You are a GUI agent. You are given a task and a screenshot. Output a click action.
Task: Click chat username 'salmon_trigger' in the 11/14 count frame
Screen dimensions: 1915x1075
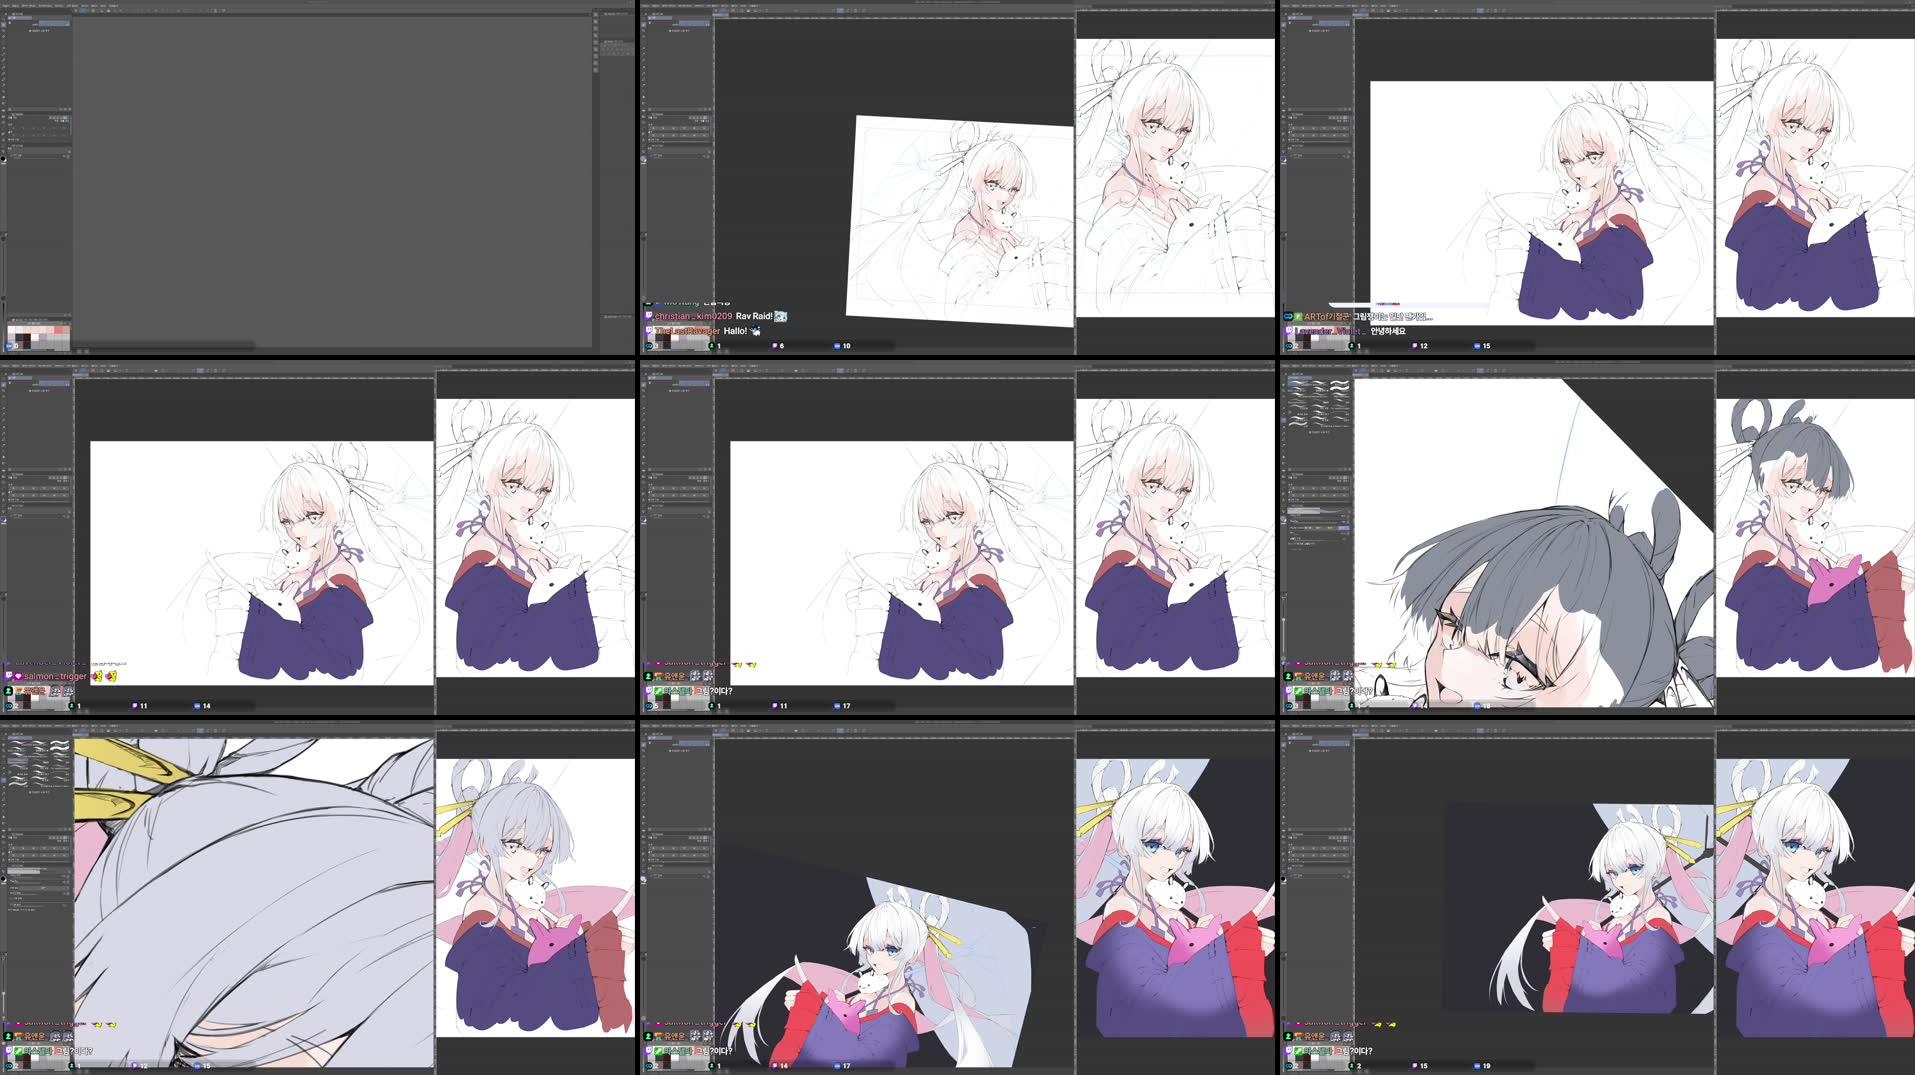(56, 677)
